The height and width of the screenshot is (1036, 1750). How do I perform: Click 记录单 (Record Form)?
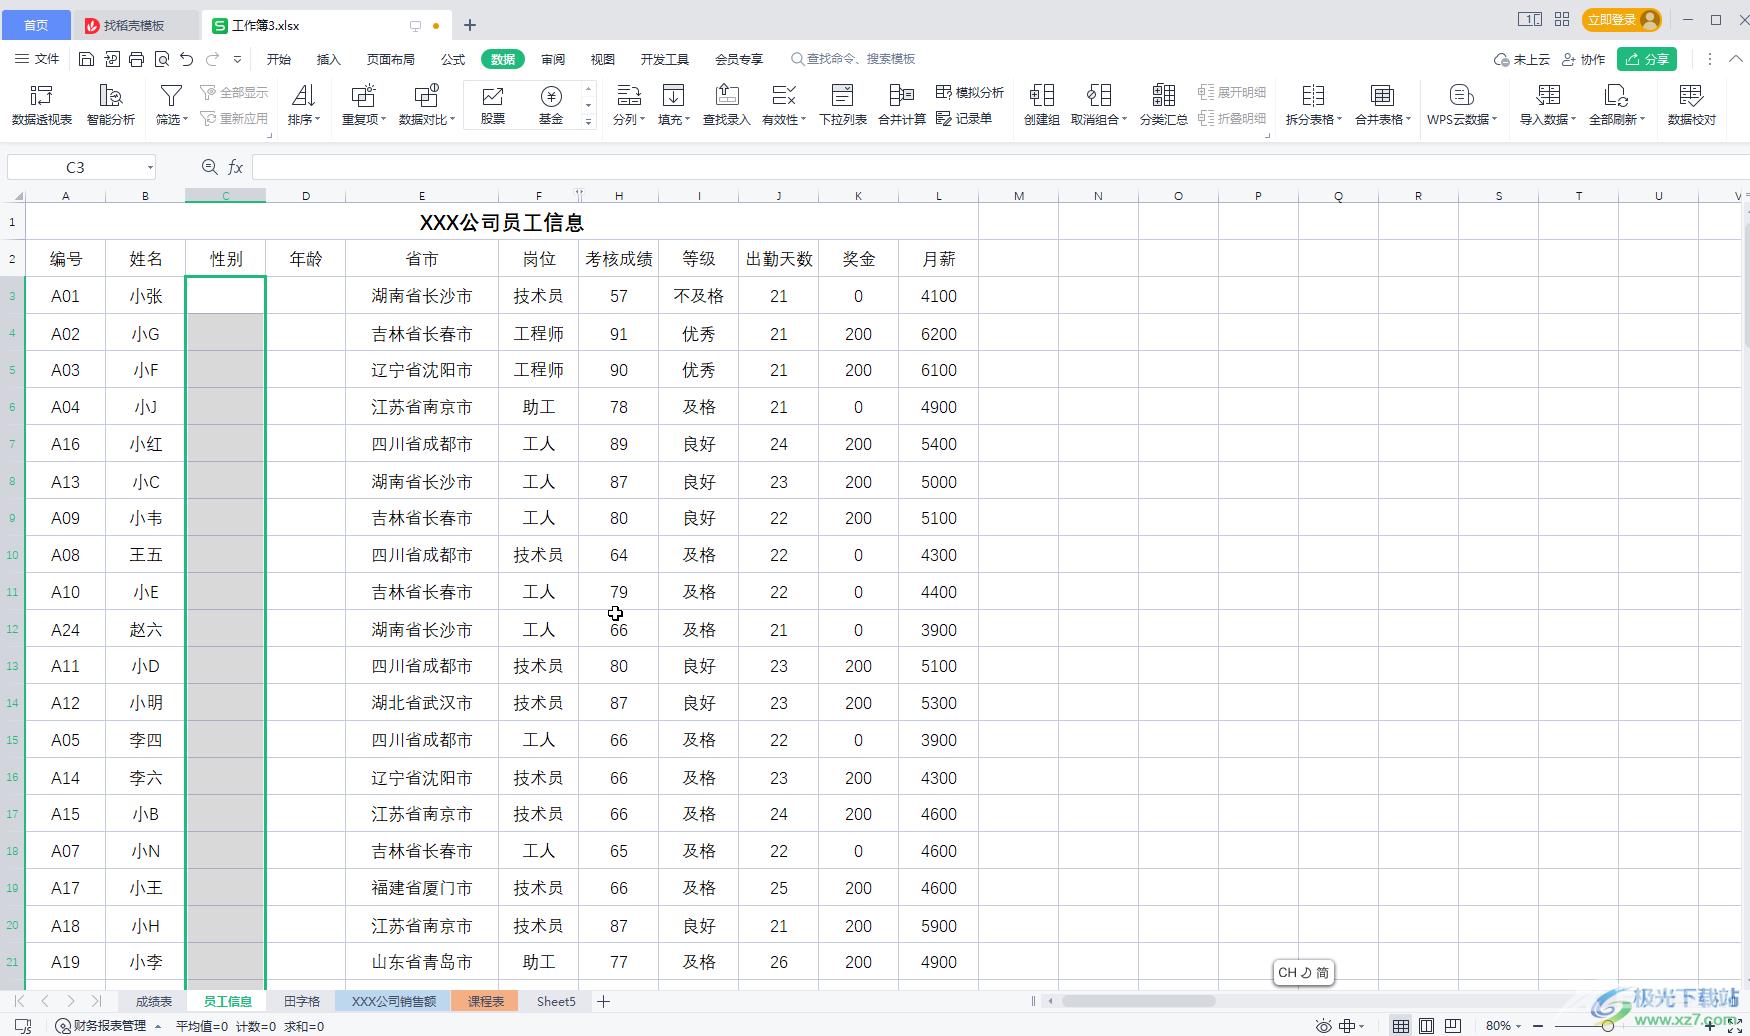tap(964, 118)
